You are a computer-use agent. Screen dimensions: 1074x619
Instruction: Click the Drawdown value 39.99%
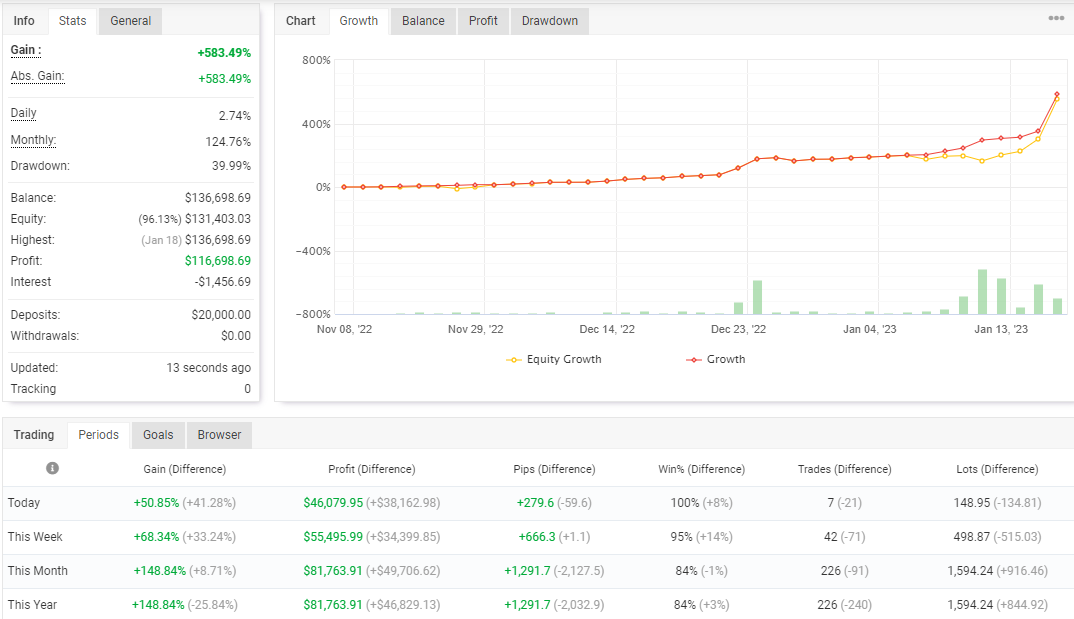[x=232, y=166]
